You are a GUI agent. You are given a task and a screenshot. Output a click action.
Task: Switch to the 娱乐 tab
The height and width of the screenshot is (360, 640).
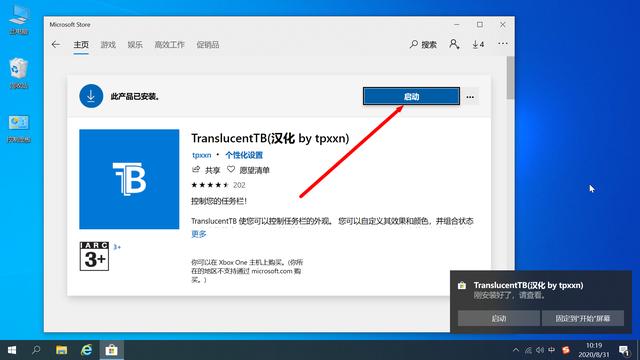[135, 44]
